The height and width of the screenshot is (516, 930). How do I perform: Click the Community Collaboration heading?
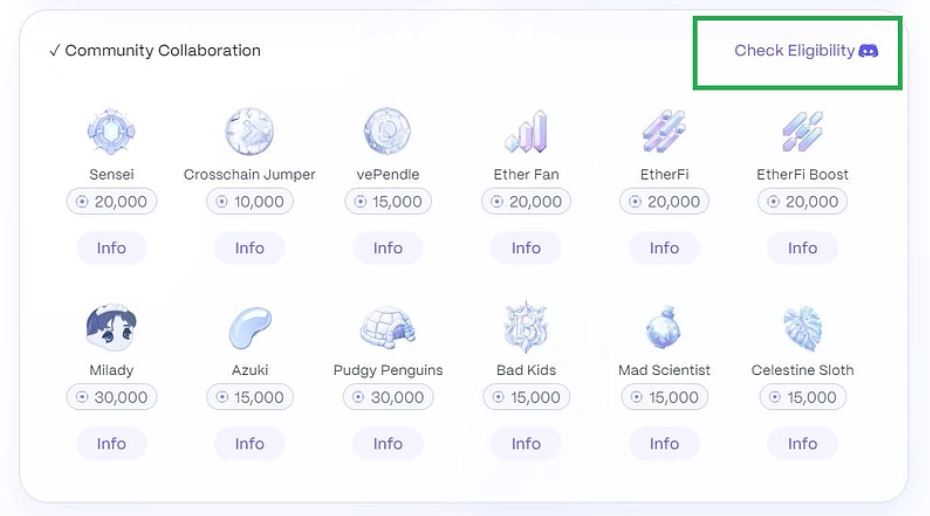pyautogui.click(x=155, y=50)
